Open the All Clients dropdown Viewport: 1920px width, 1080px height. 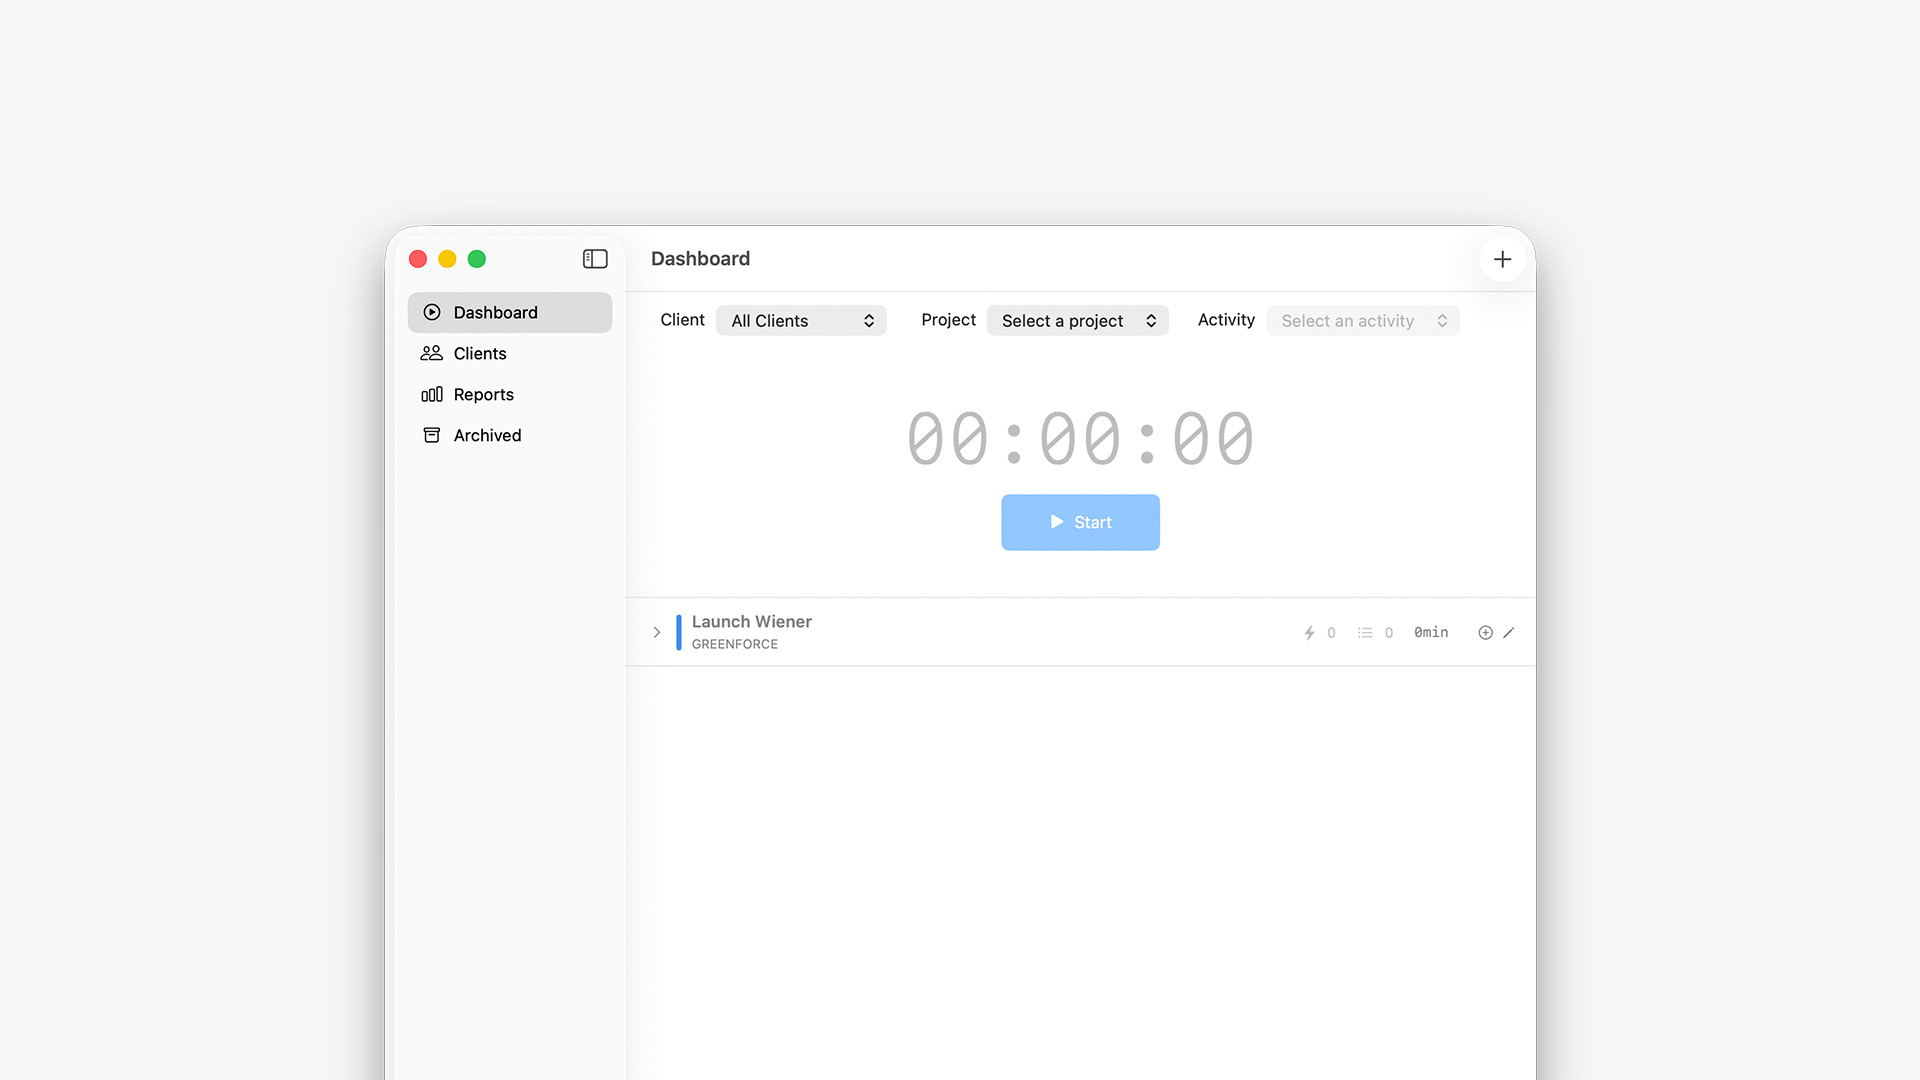click(801, 320)
